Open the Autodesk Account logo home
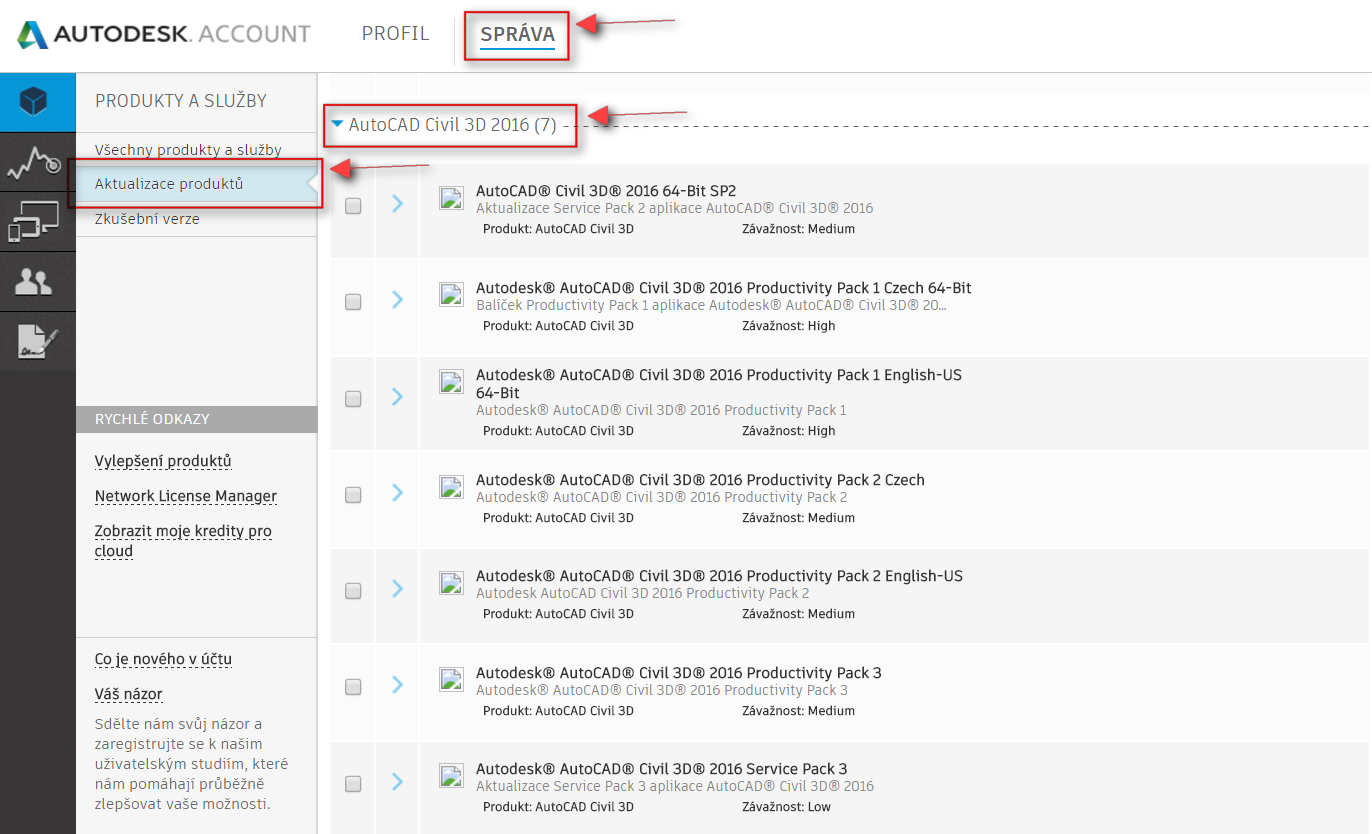 click(x=164, y=34)
